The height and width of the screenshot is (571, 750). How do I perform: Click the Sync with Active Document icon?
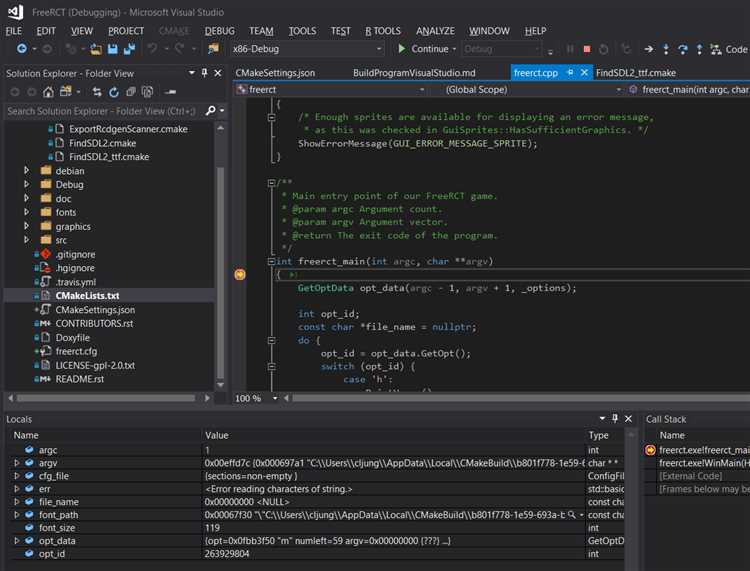(97, 92)
